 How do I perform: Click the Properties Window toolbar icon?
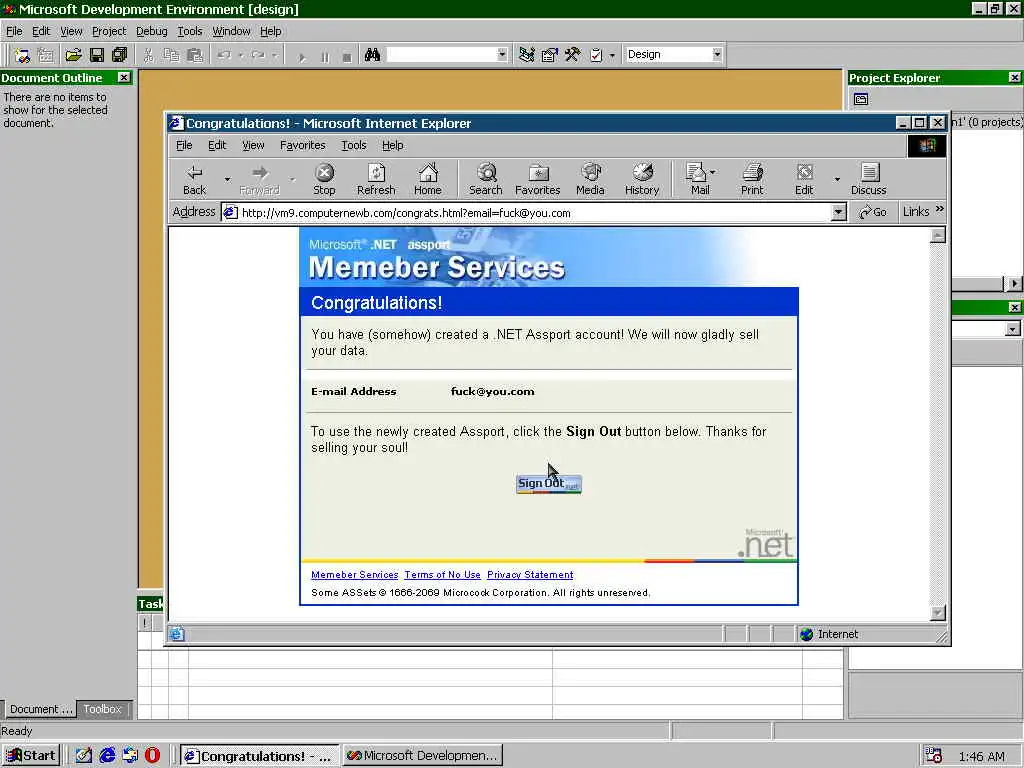click(x=549, y=55)
